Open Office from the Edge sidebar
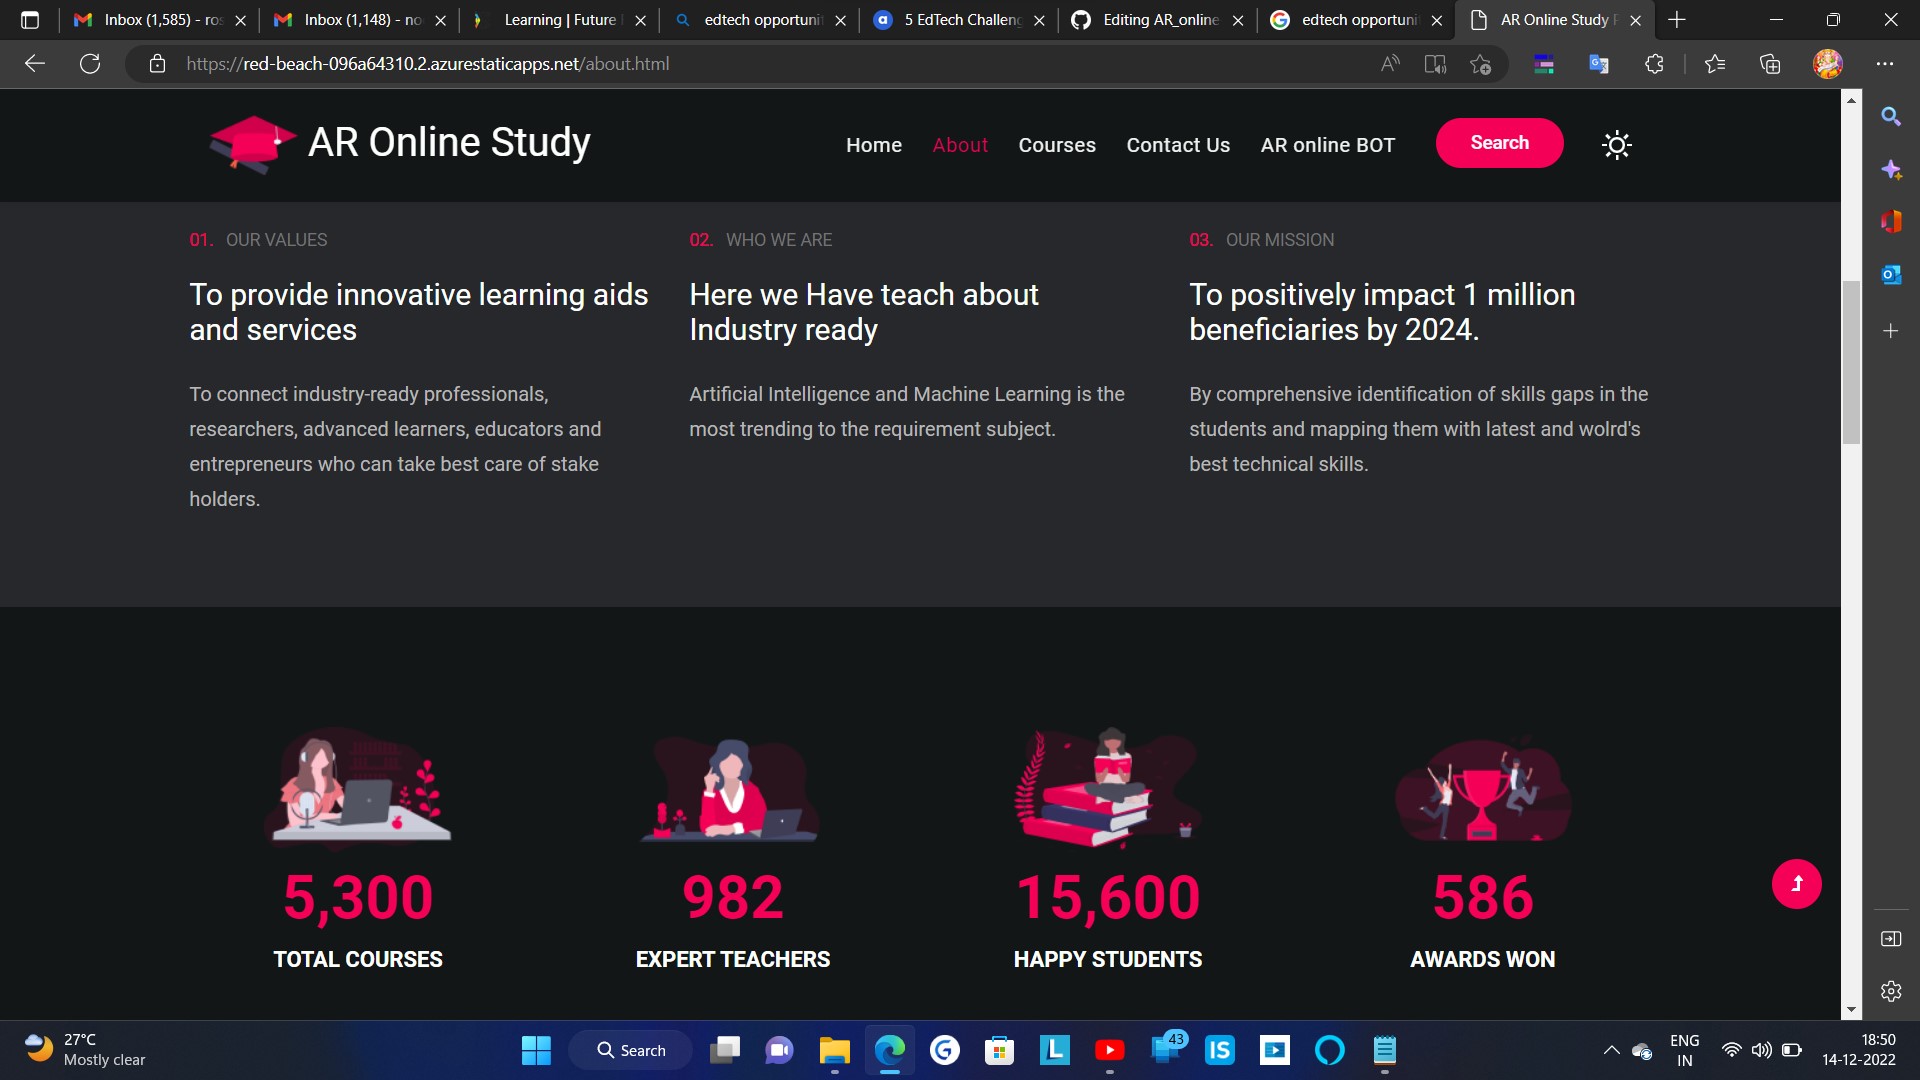 point(1892,222)
